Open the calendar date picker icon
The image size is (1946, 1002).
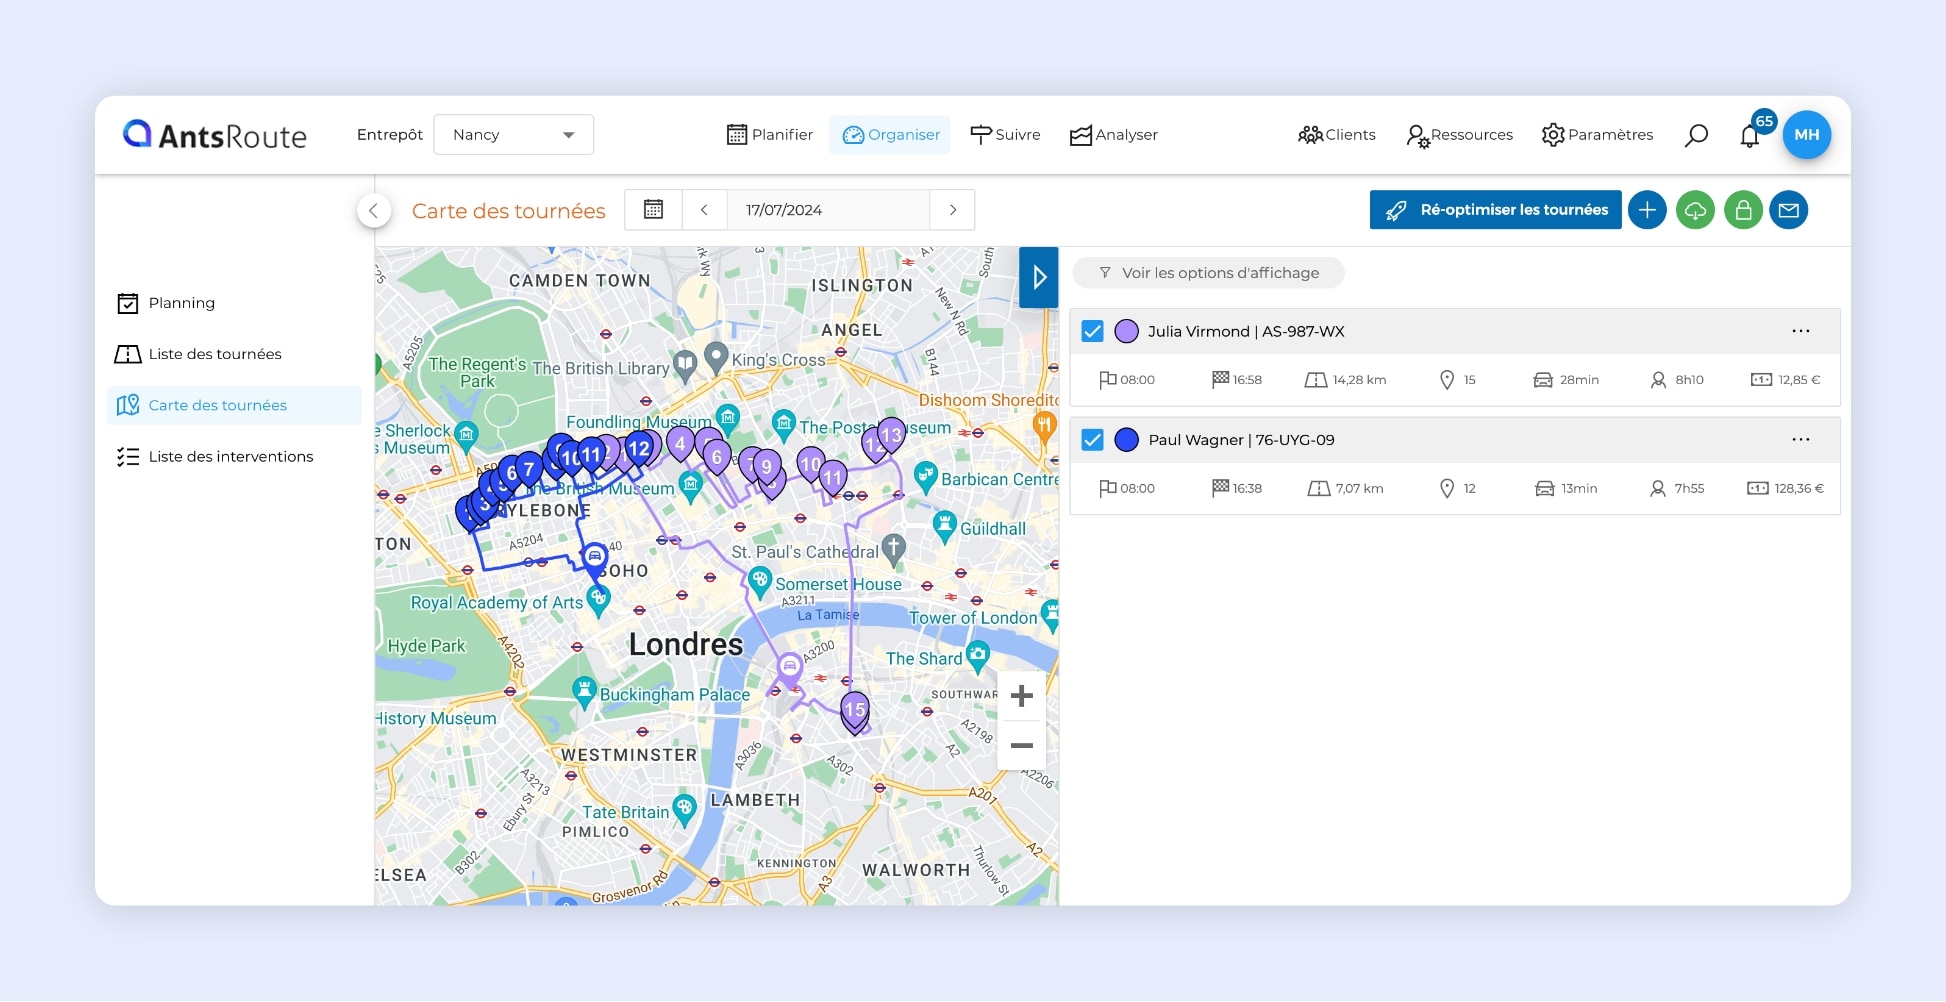click(653, 210)
